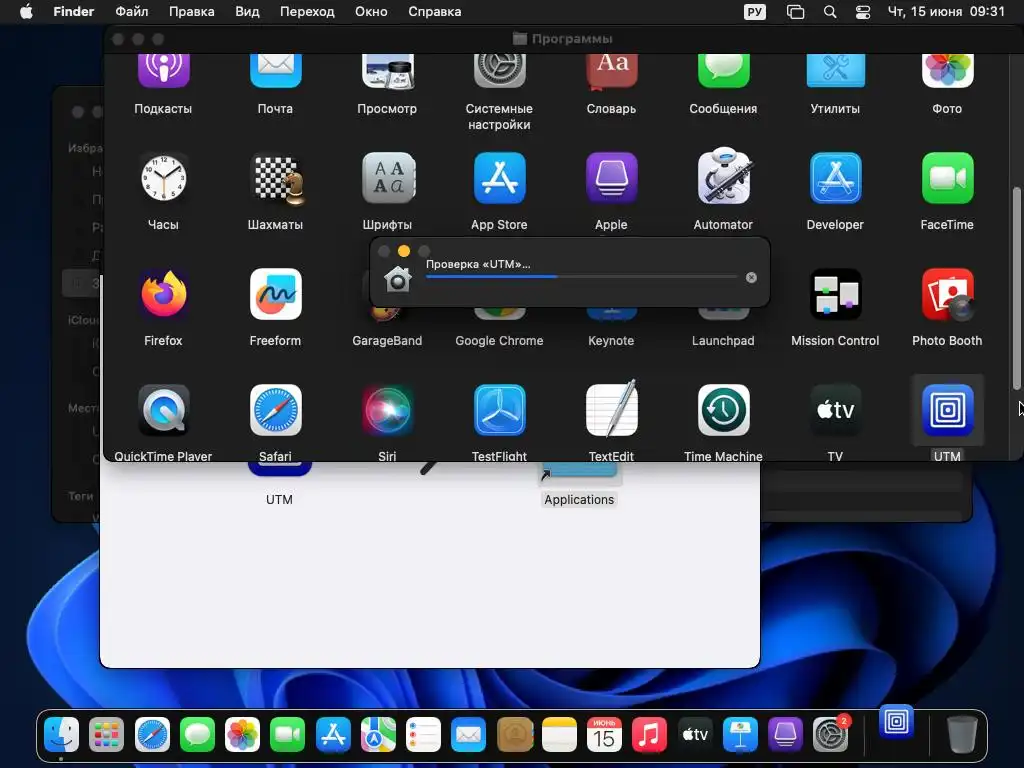
Task: Open the Правка menu
Action: (191, 12)
